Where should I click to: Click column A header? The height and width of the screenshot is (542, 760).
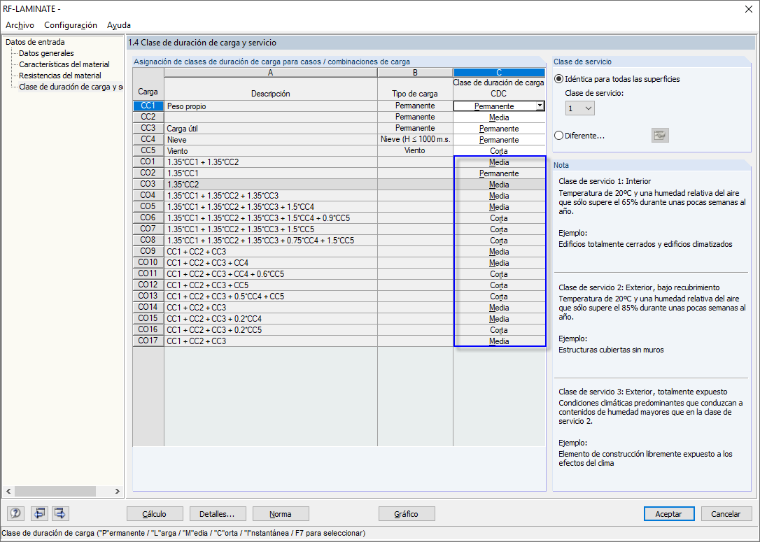(x=270, y=72)
